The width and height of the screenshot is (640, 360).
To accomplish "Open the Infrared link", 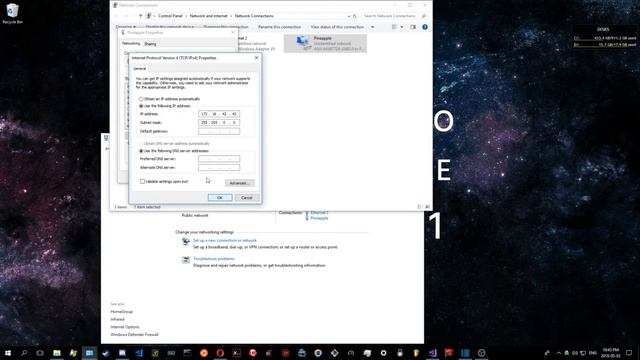I will [x=118, y=320].
